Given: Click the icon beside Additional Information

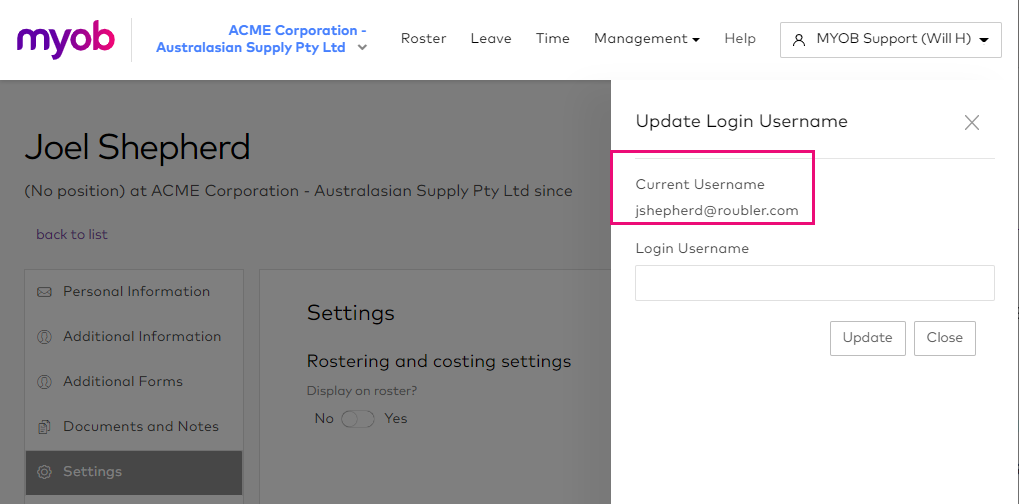Looking at the screenshot, I should point(44,337).
